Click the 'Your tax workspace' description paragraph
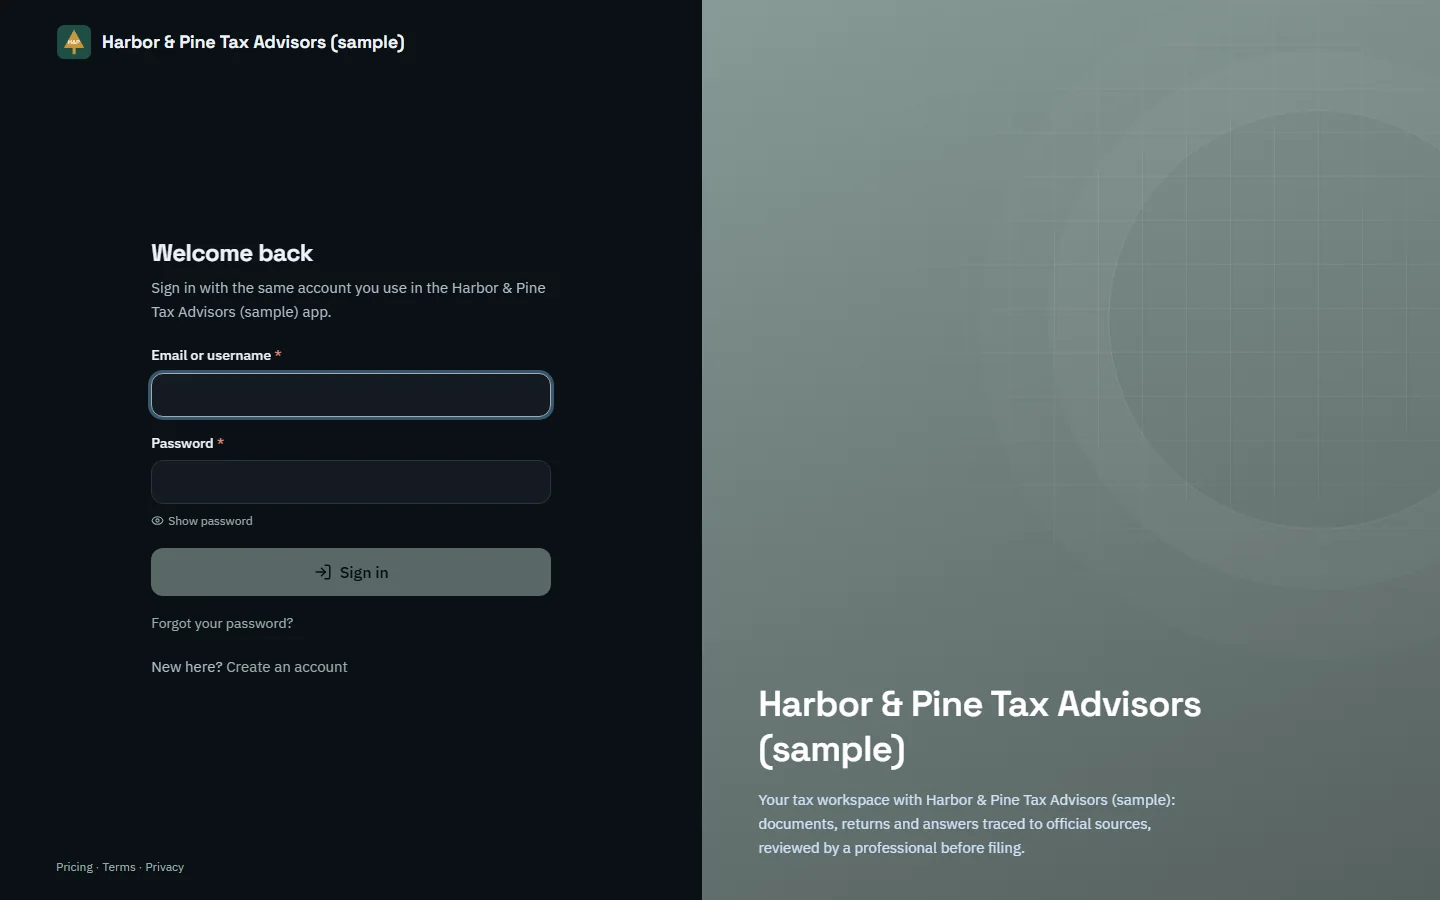The image size is (1440, 900). click(x=966, y=824)
